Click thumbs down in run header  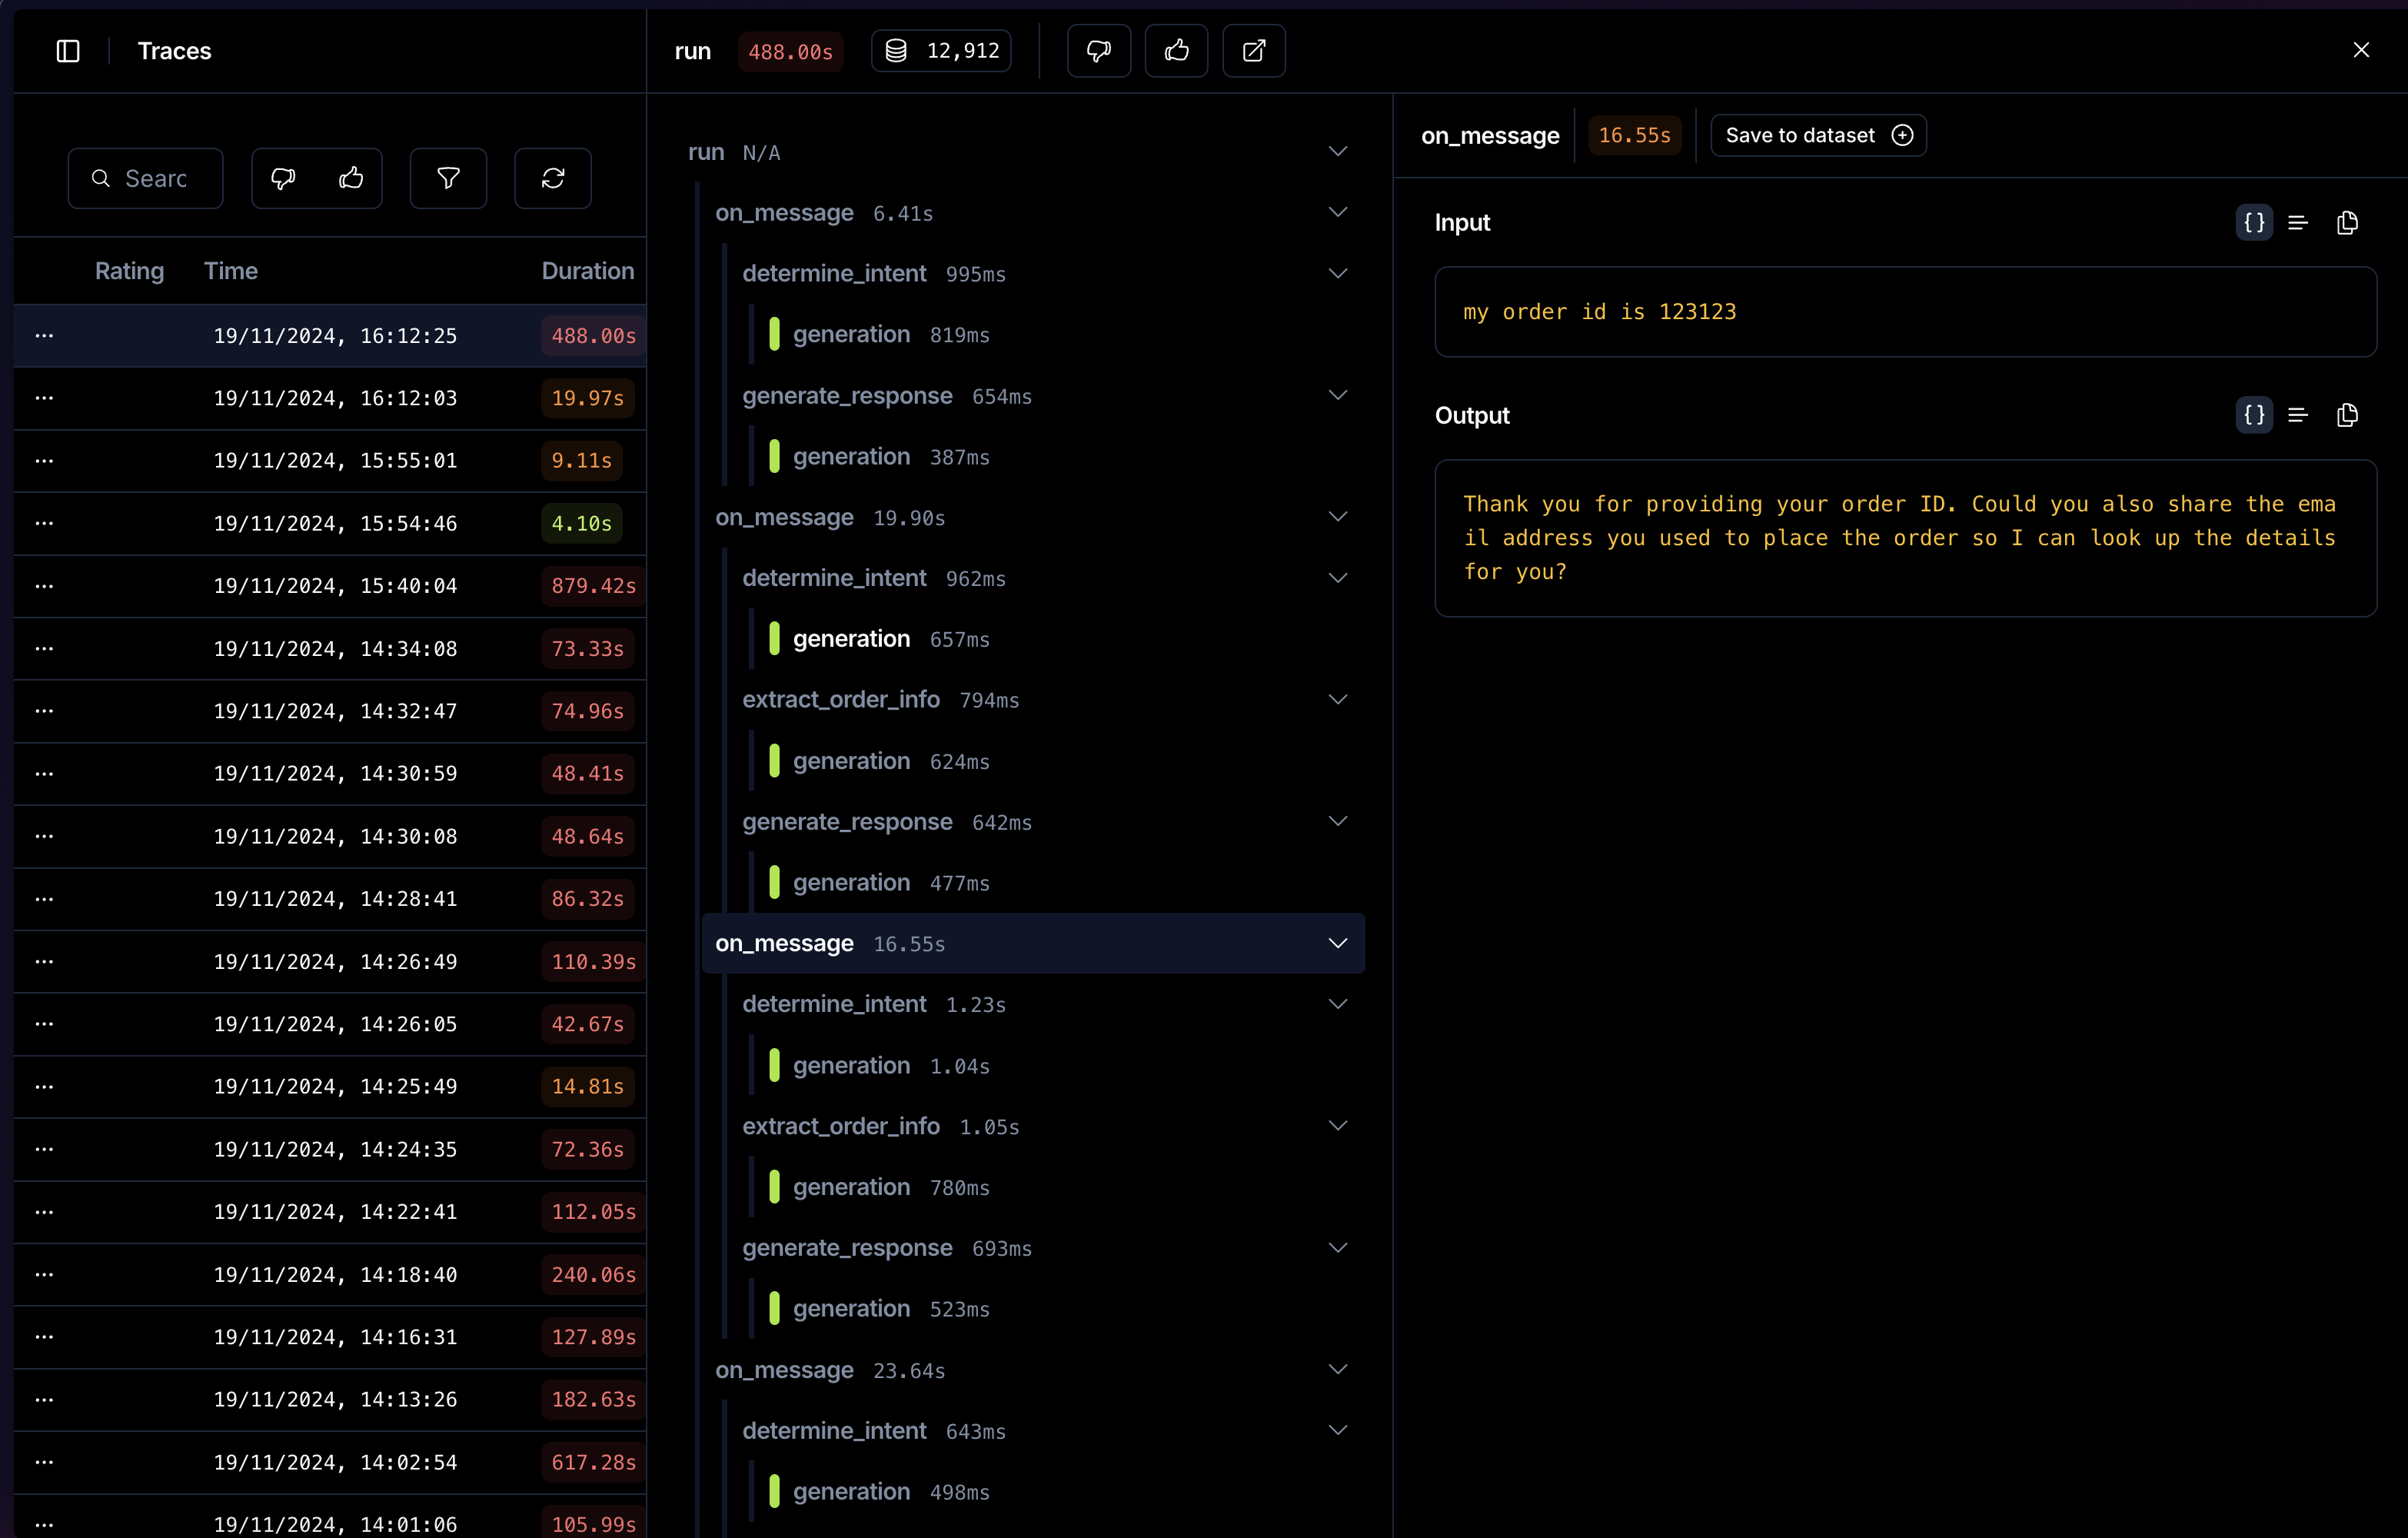tap(1098, 51)
